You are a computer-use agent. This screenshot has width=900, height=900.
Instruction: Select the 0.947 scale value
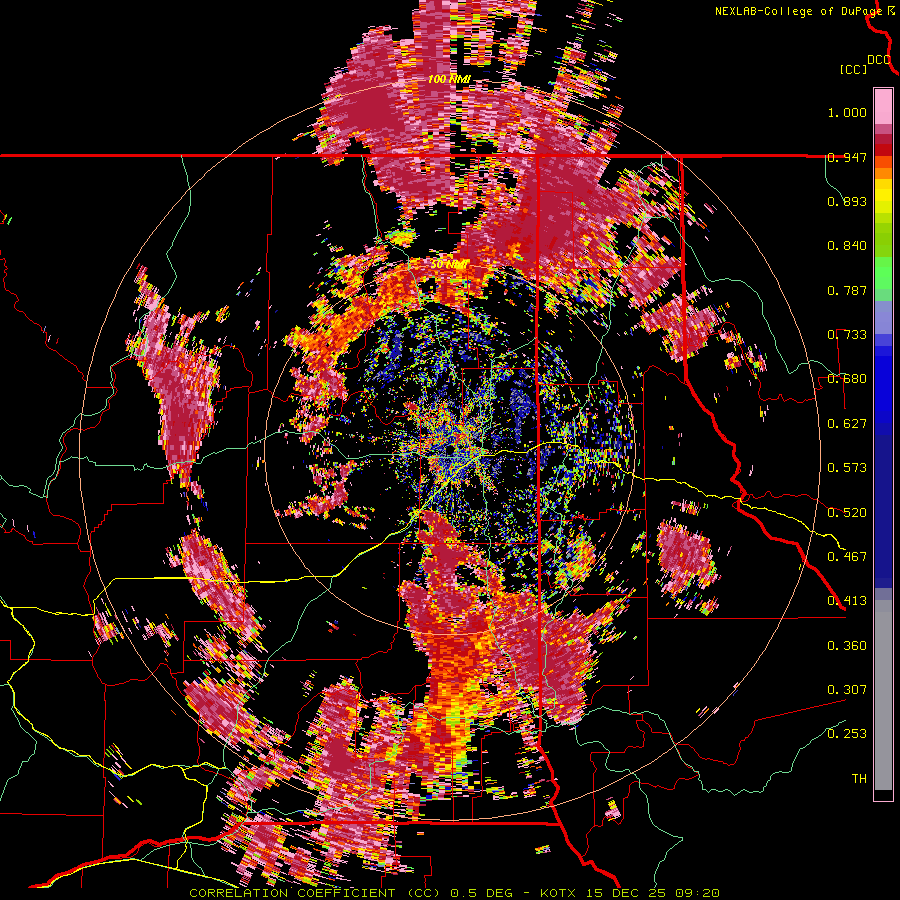pos(847,157)
